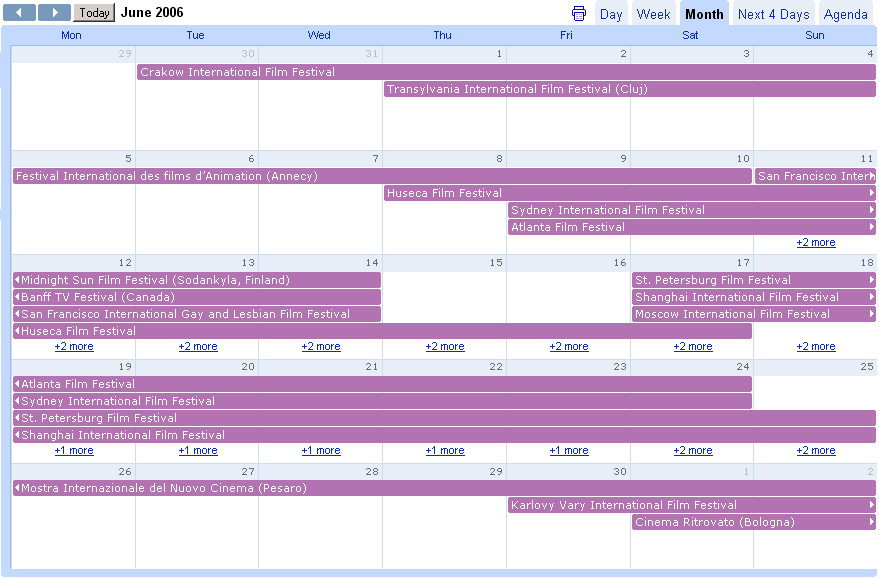Open the Crakow International Film Festival event

tap(506, 72)
